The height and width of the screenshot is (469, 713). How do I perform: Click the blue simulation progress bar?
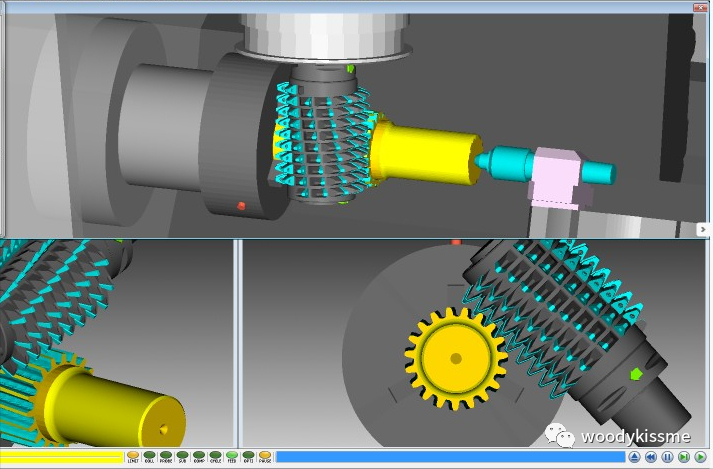450,457
